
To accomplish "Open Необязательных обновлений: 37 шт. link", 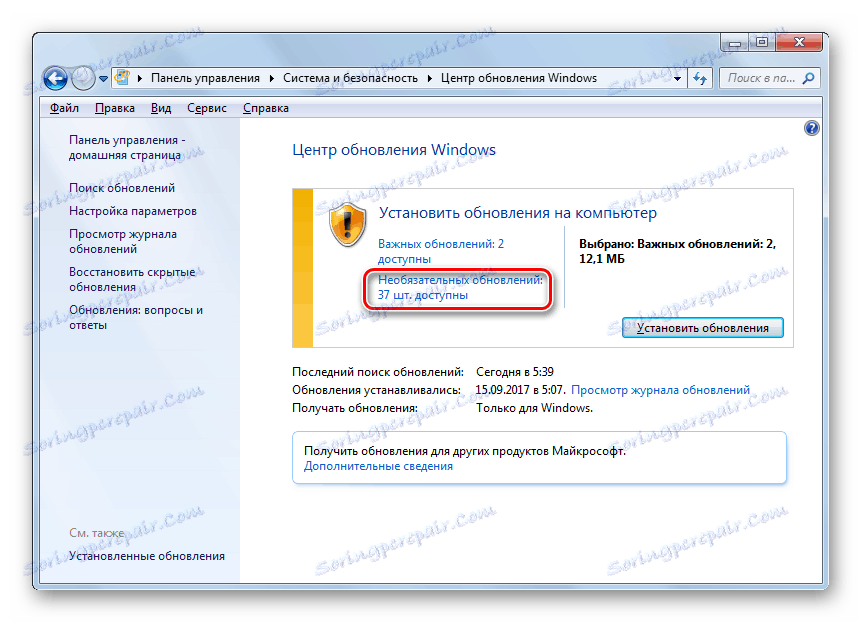I will [x=460, y=288].
